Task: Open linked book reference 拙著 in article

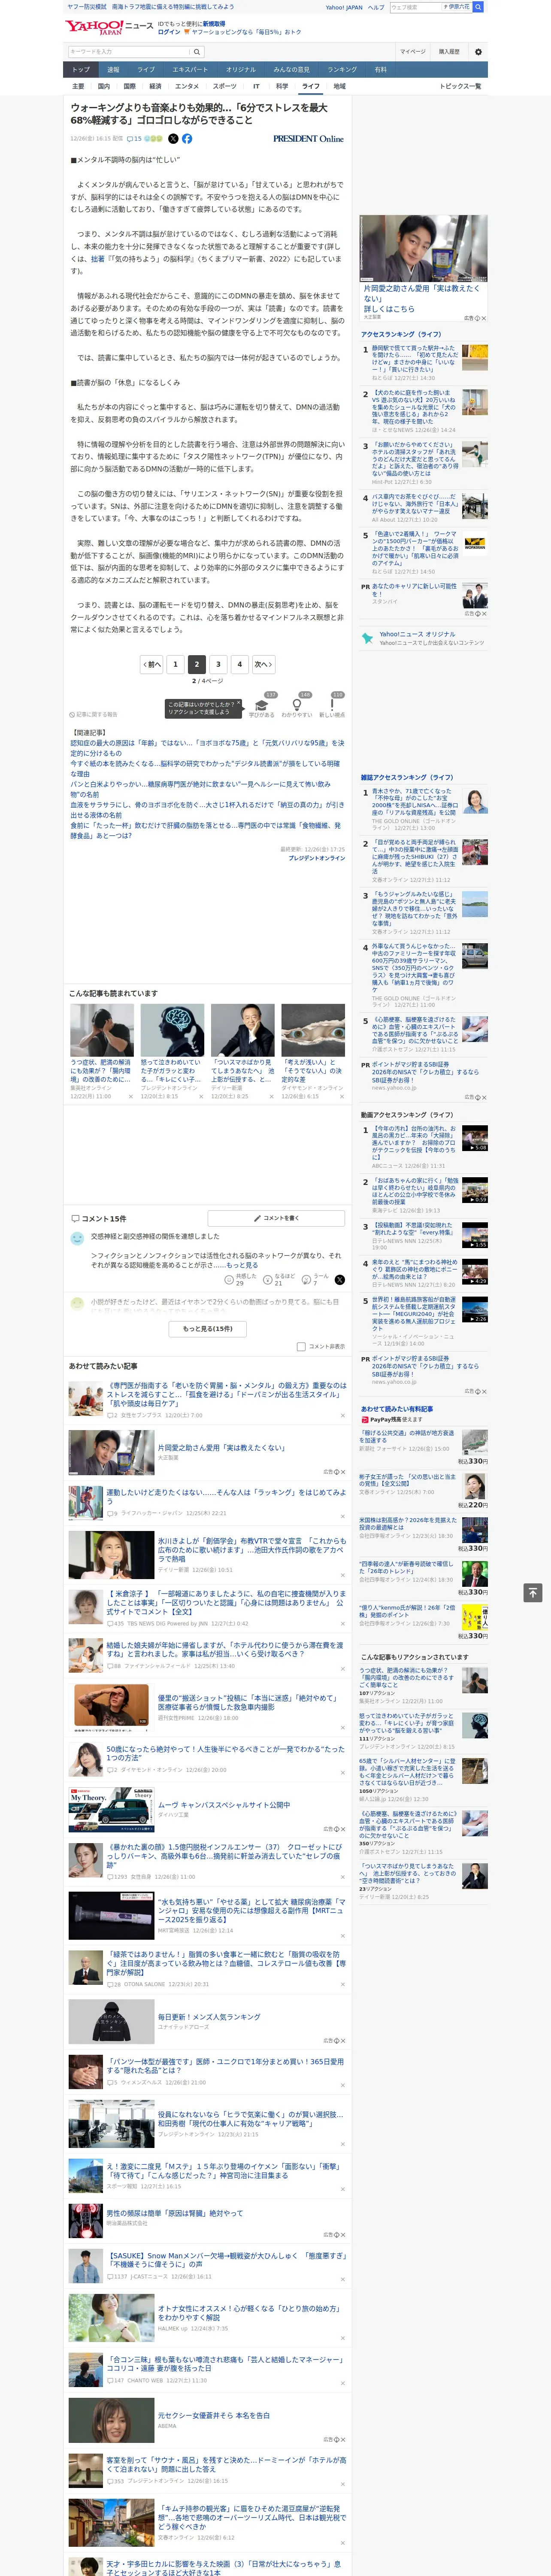Action: 97,259
